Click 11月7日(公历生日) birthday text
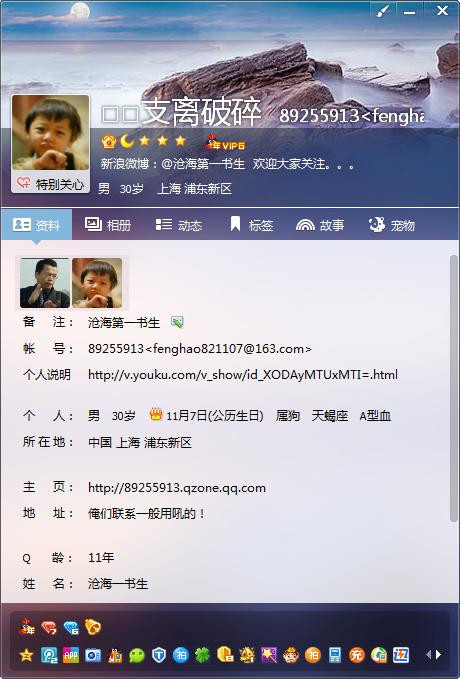 [x=215, y=416]
